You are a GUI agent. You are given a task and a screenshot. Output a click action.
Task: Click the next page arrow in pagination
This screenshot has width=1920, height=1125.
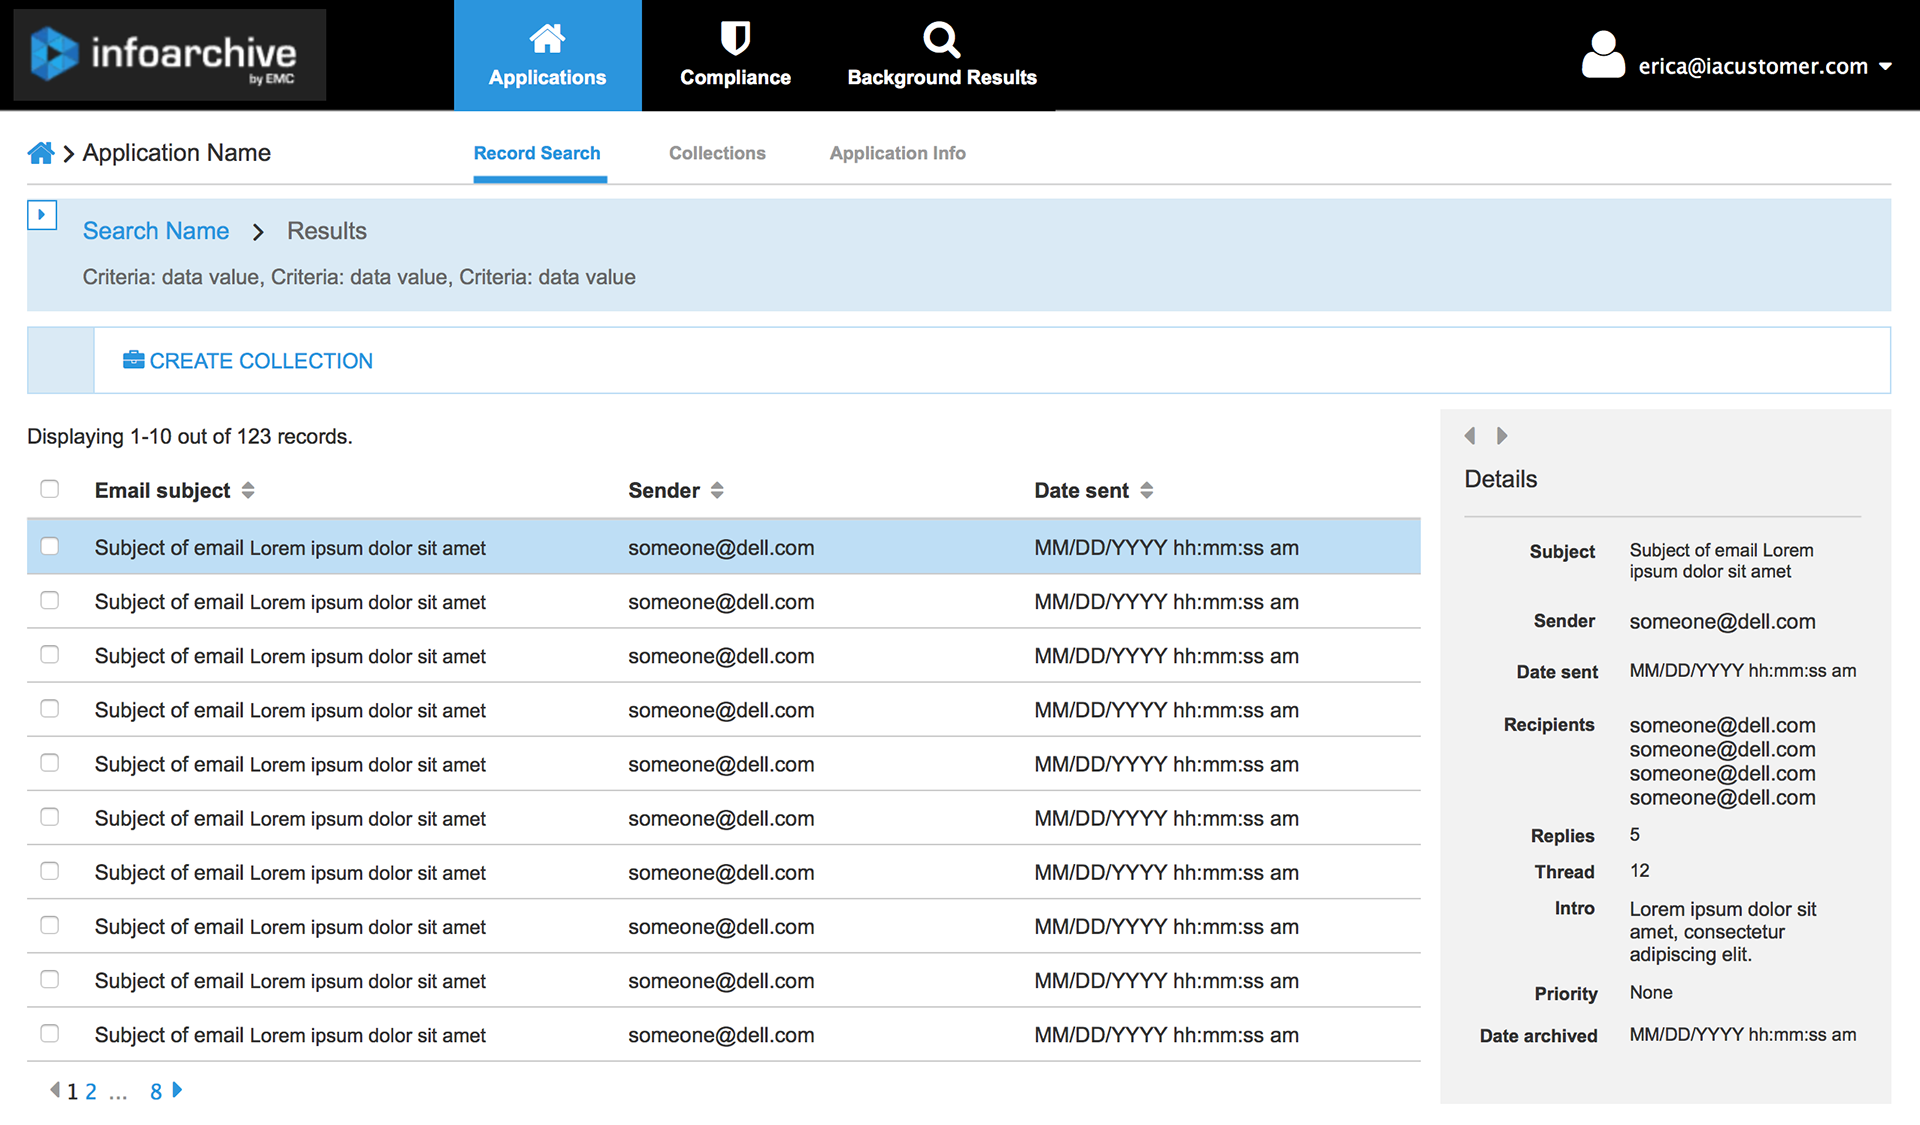(178, 1090)
